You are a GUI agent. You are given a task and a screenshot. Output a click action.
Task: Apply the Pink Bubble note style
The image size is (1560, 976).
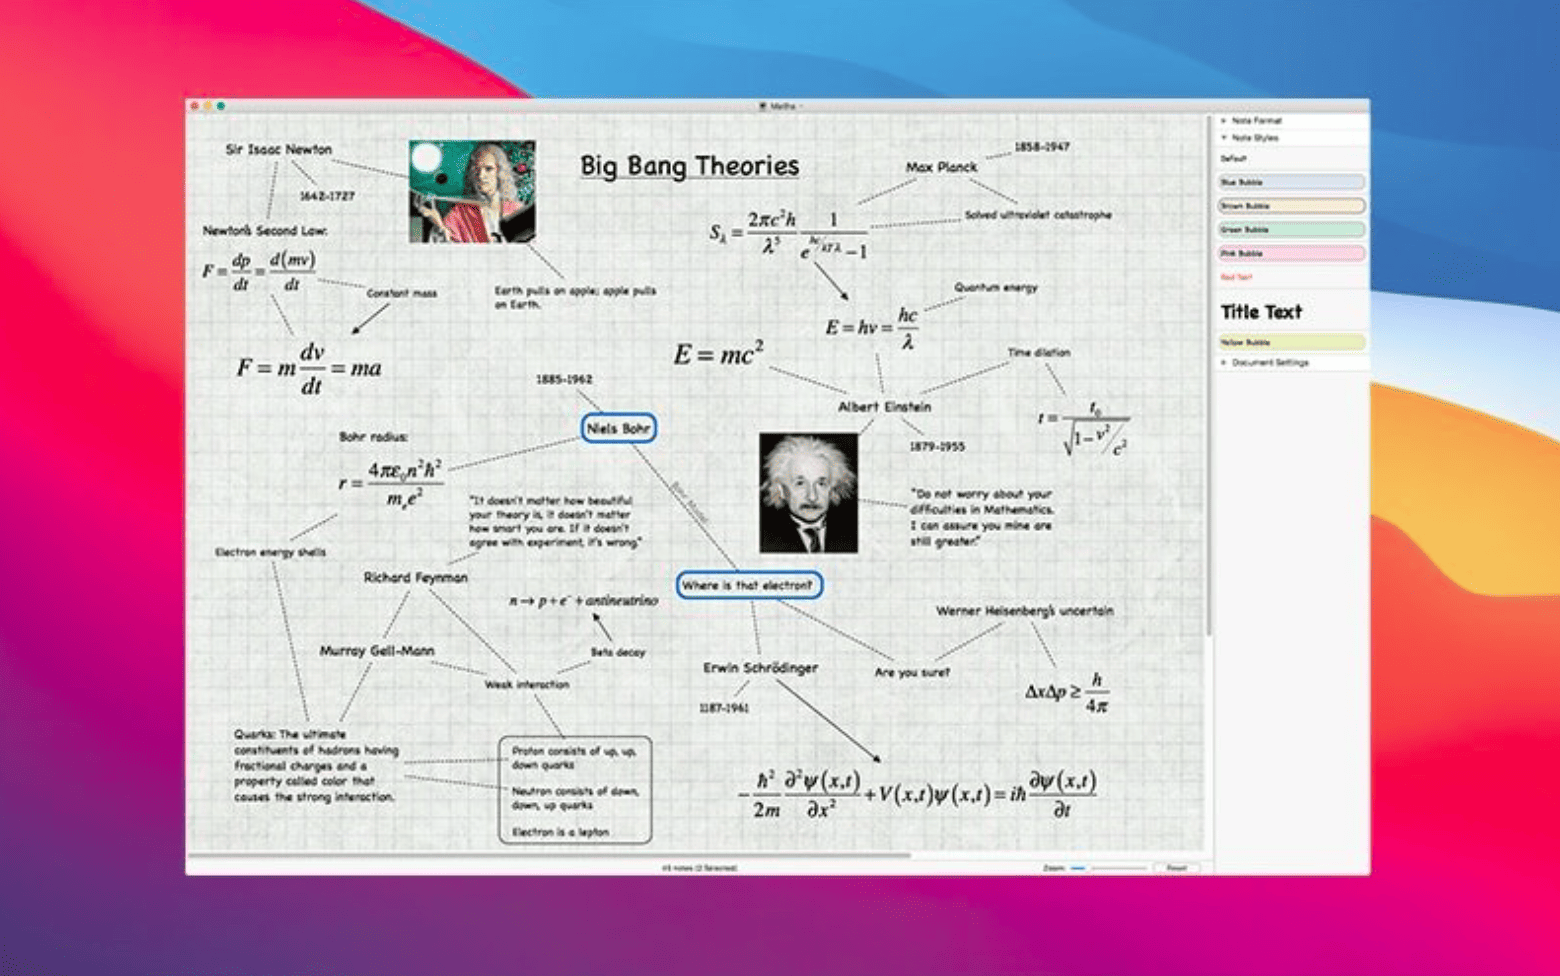[x=1292, y=254]
